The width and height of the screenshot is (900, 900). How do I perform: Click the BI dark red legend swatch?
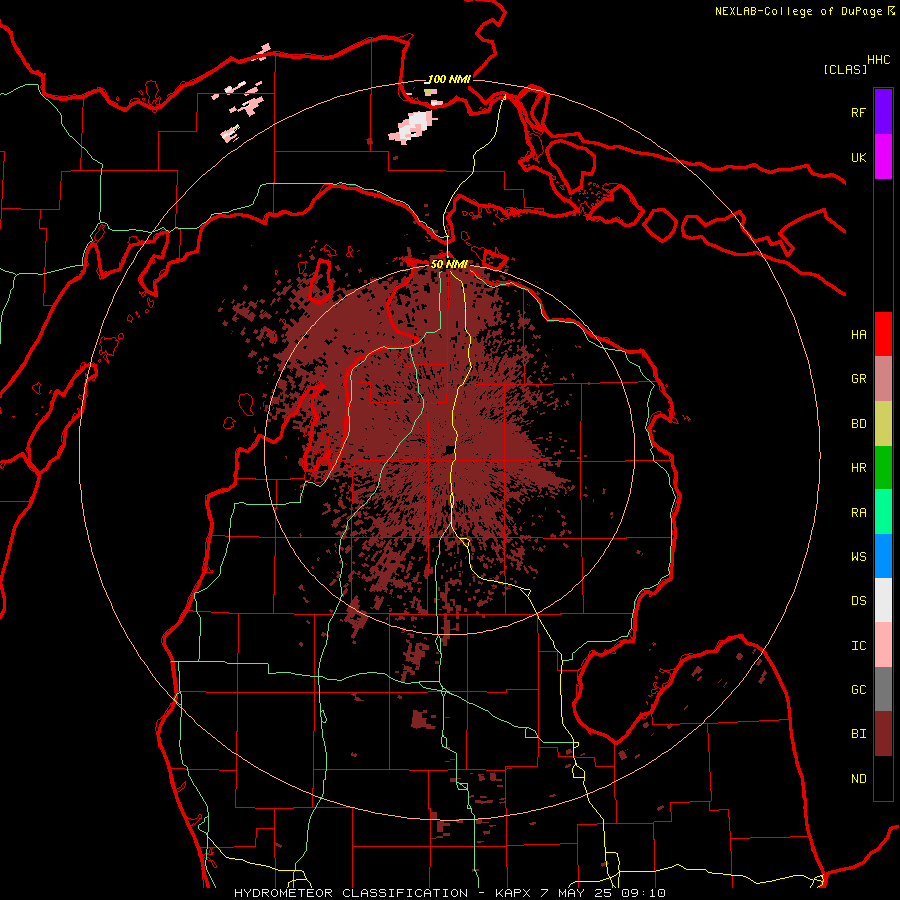click(883, 734)
